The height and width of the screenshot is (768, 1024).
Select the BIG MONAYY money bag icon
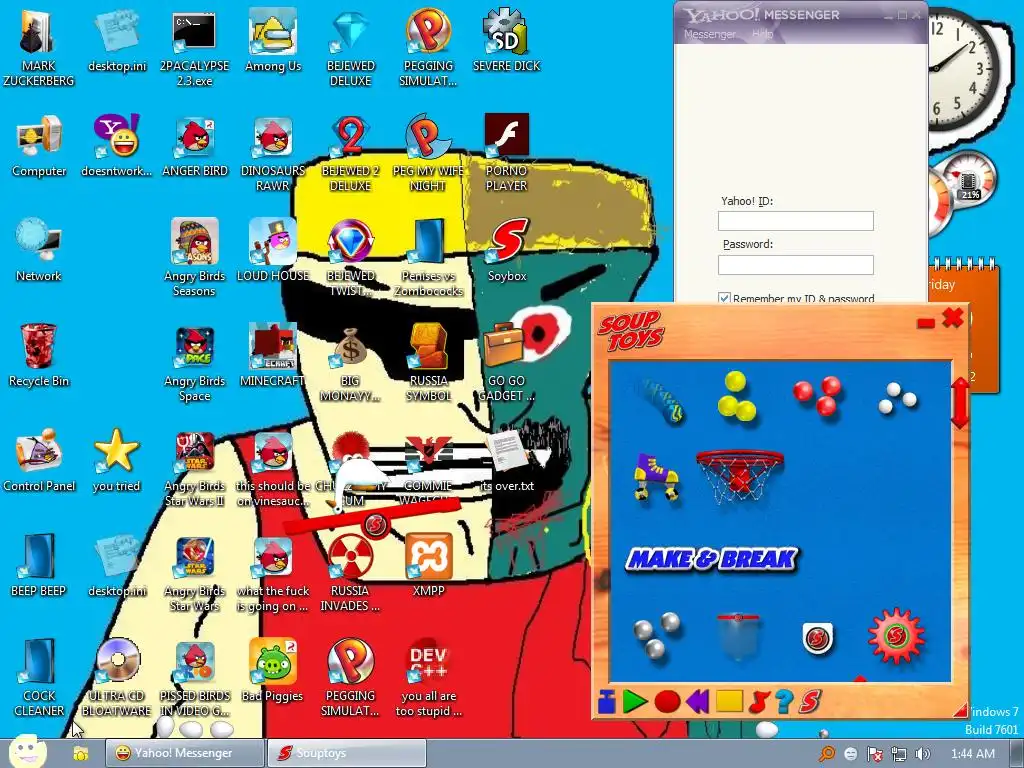[x=350, y=362]
